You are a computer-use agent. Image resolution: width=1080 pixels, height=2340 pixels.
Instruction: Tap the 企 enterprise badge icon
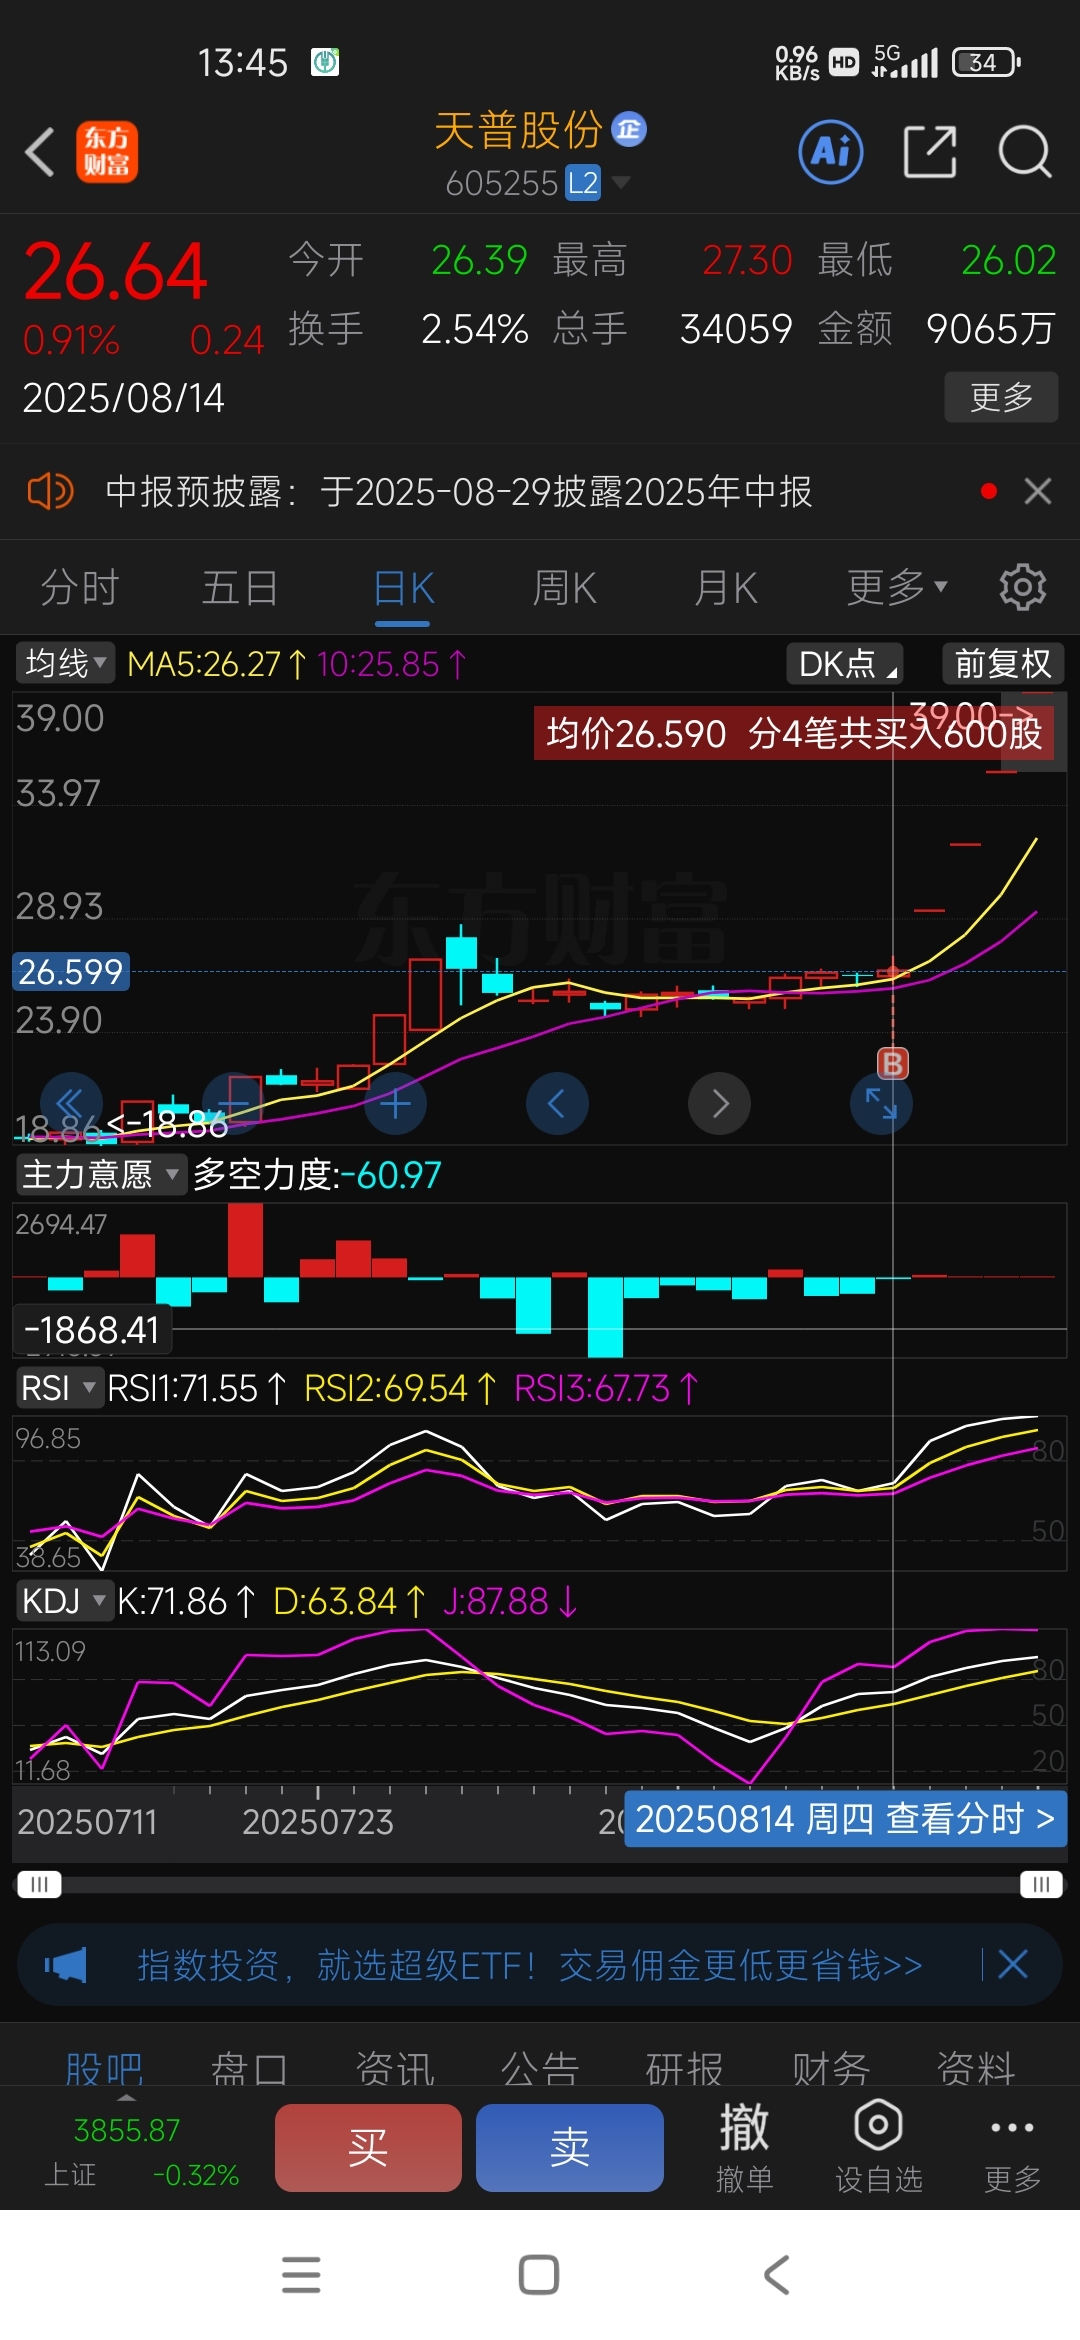point(629,128)
